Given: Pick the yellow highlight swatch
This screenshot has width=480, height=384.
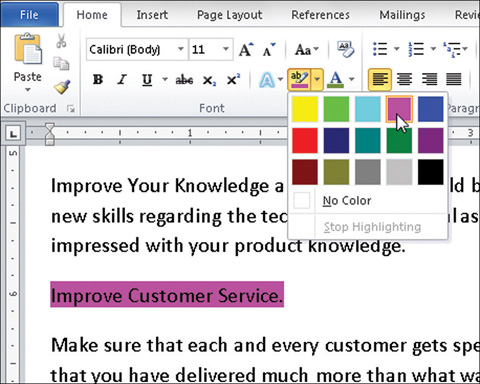Looking at the screenshot, I should coord(305,109).
